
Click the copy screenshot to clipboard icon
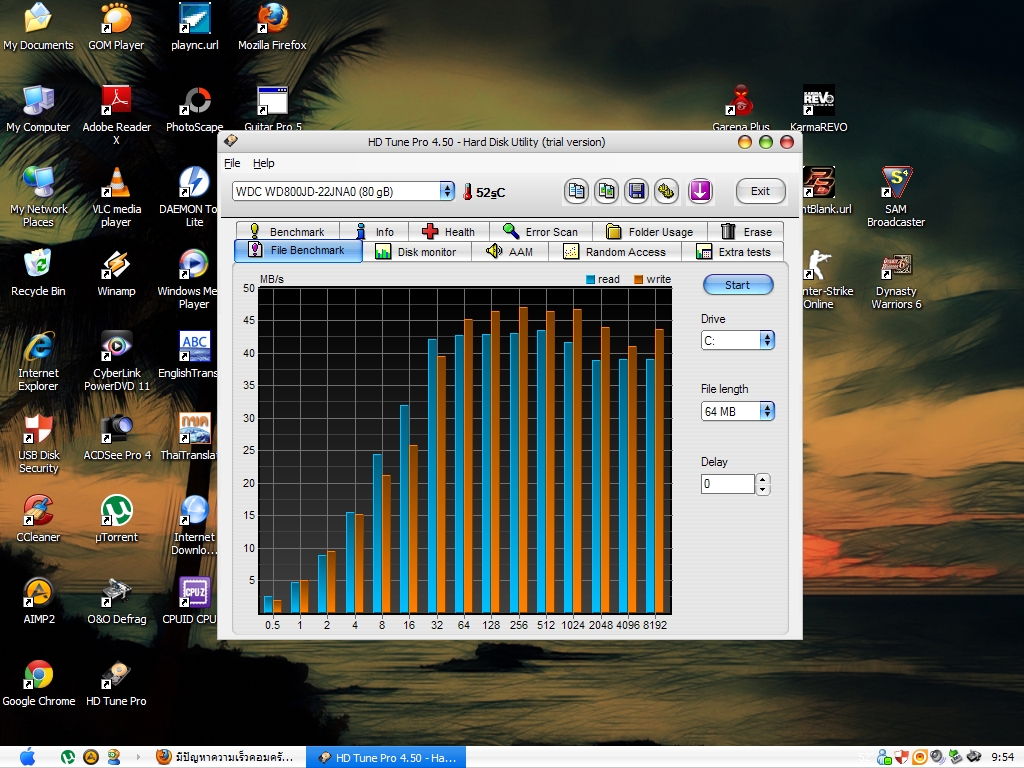click(x=606, y=191)
